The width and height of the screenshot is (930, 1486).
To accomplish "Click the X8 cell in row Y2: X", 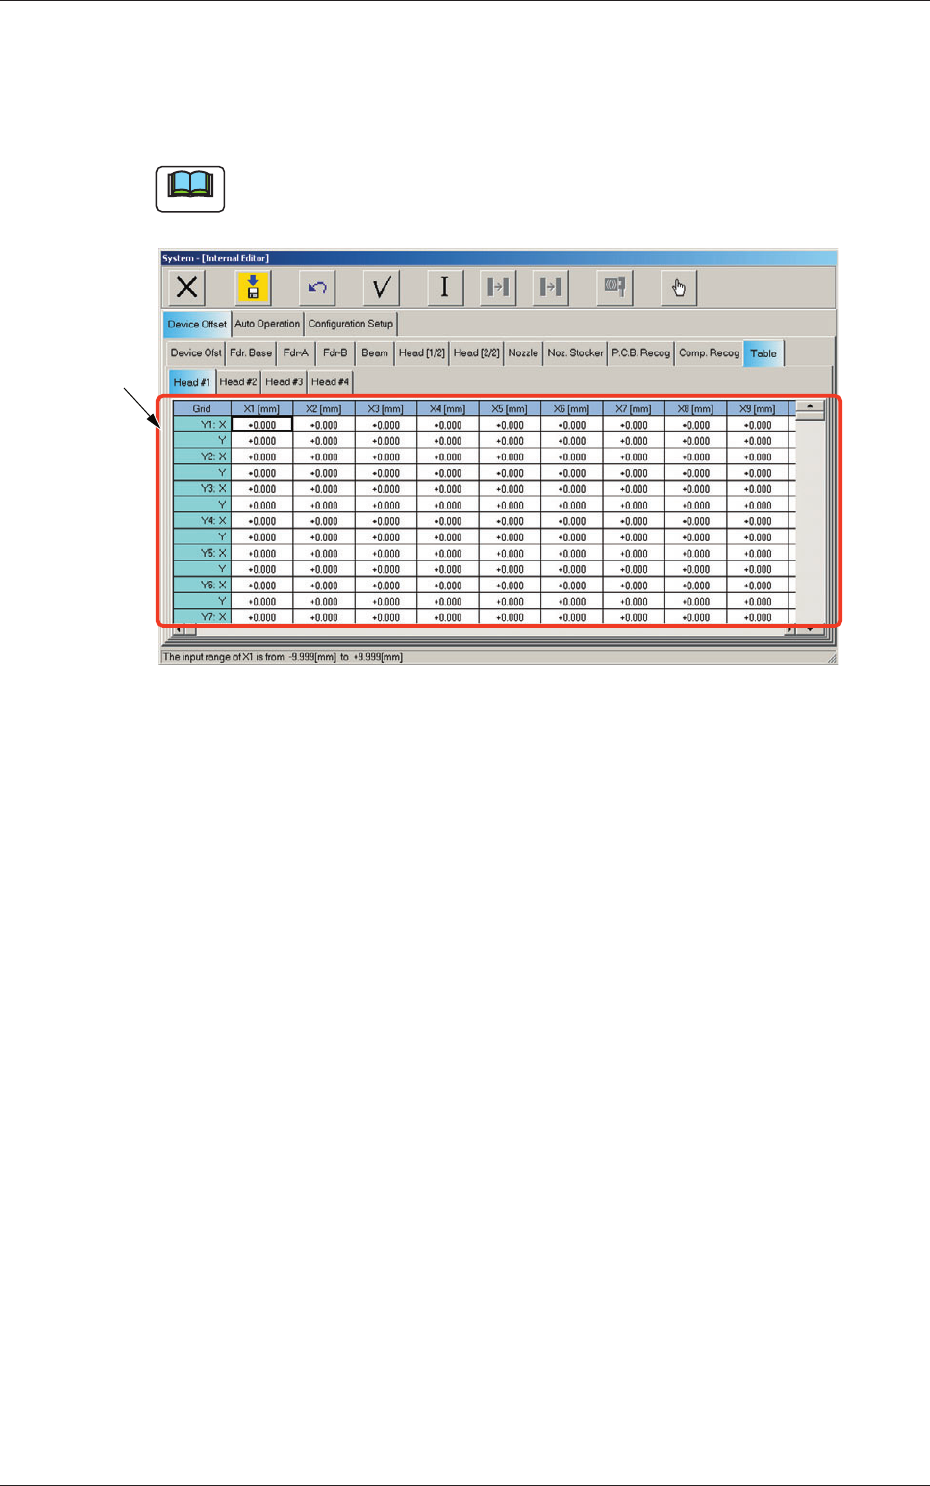I will pyautogui.click(x=696, y=457).
